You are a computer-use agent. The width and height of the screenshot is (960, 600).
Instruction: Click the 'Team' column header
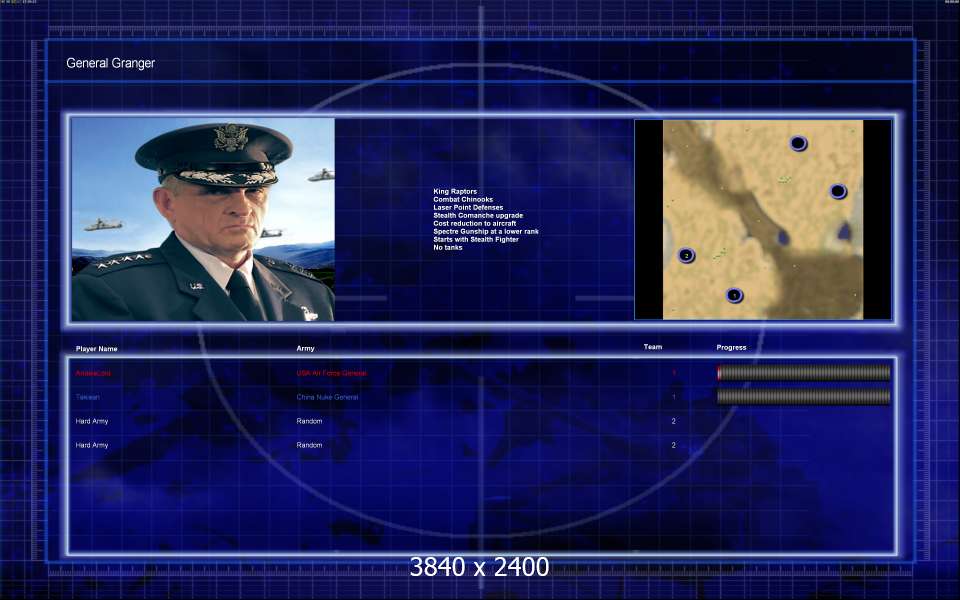pos(653,347)
